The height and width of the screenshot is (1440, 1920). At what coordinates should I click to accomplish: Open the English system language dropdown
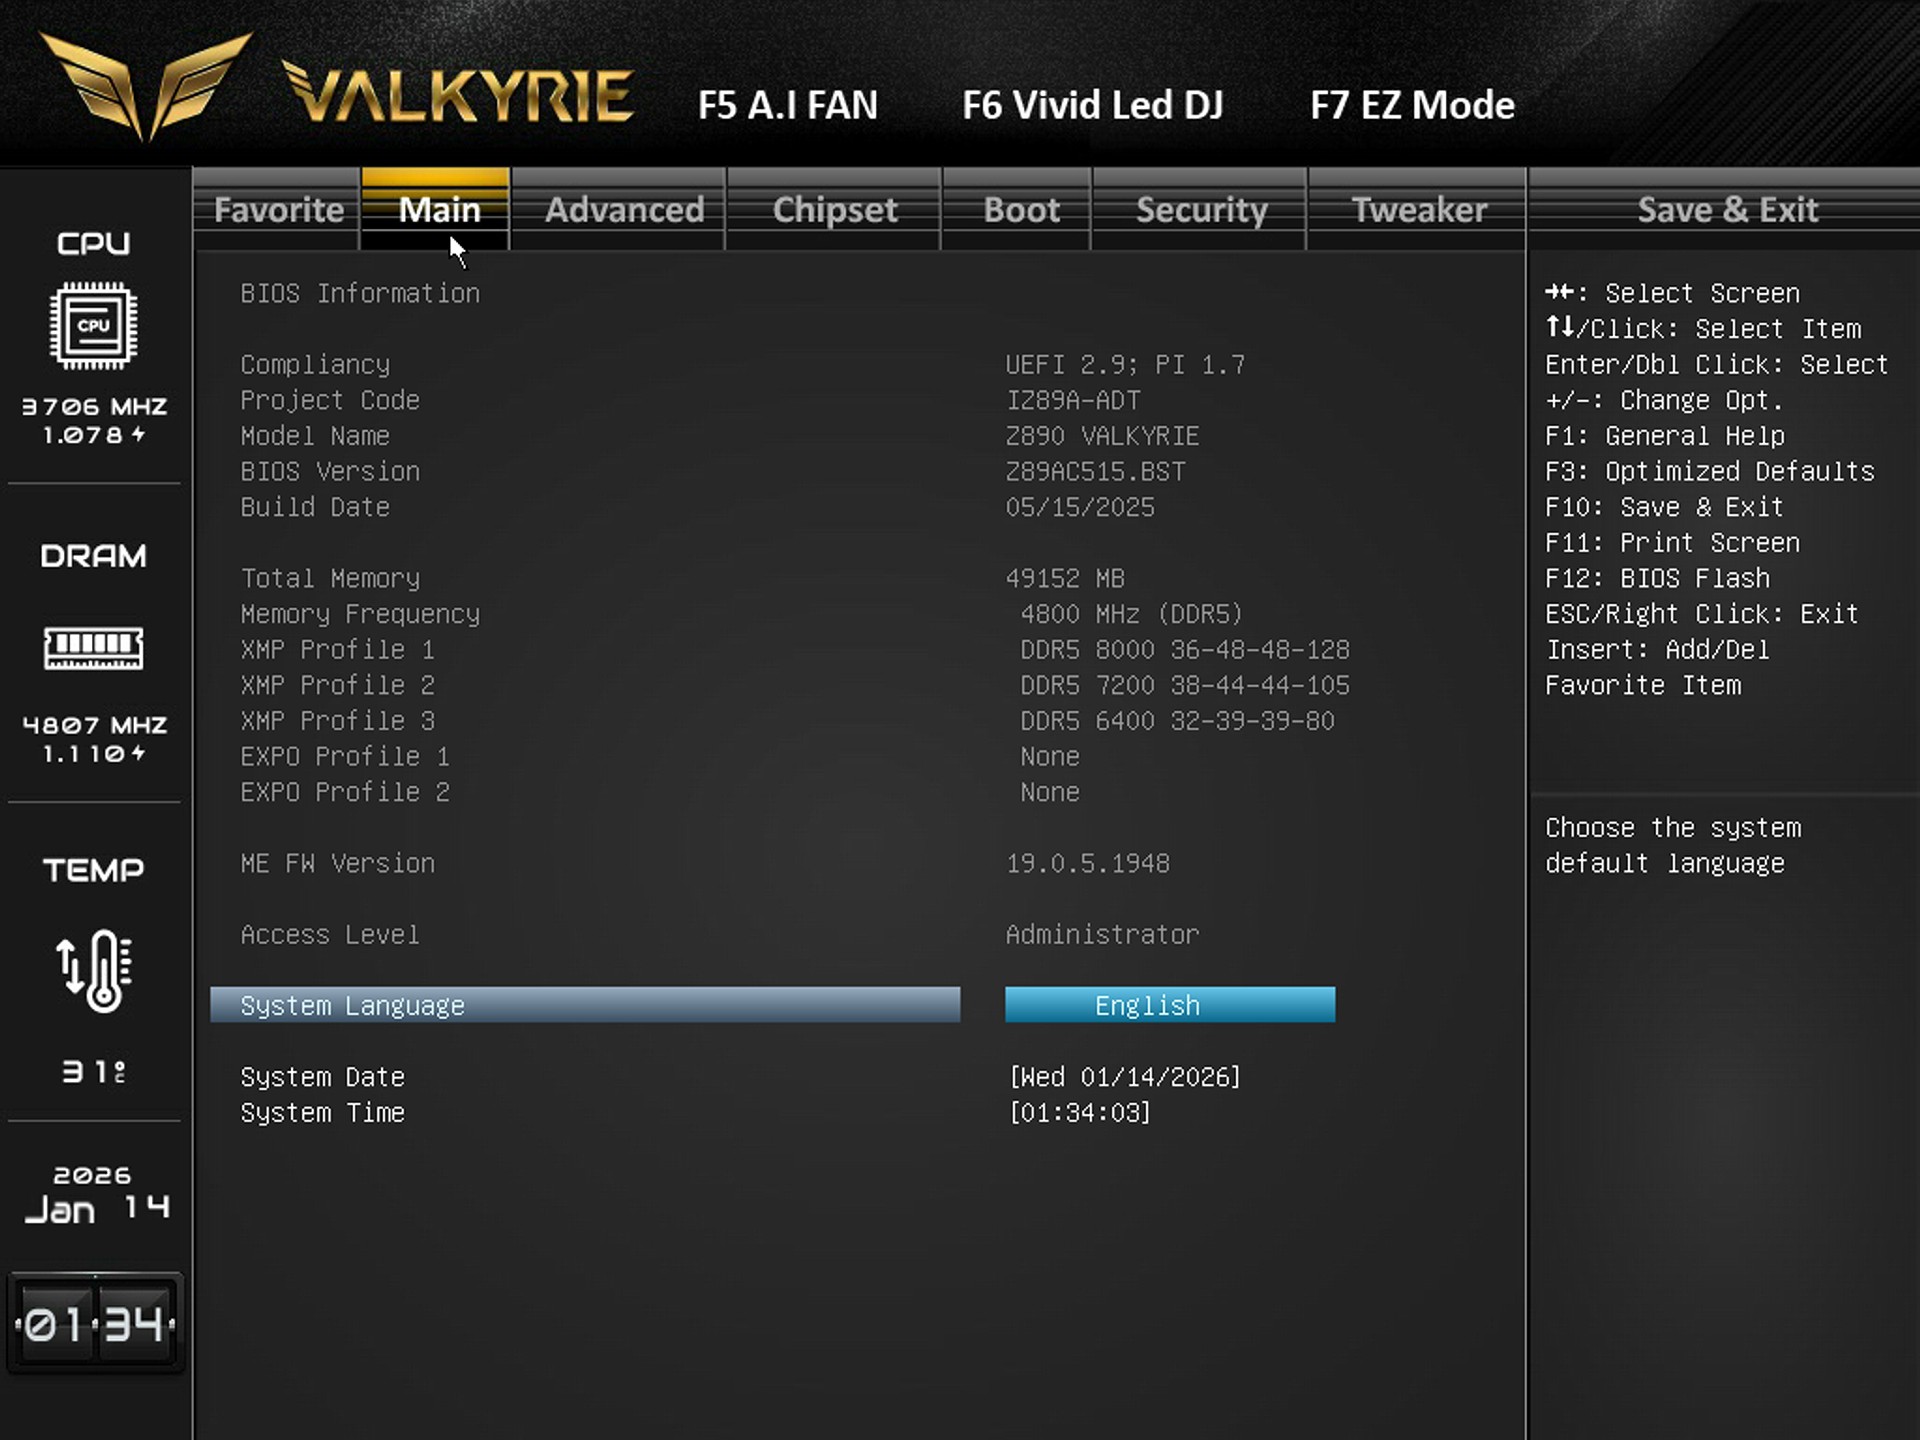click(x=1169, y=1005)
